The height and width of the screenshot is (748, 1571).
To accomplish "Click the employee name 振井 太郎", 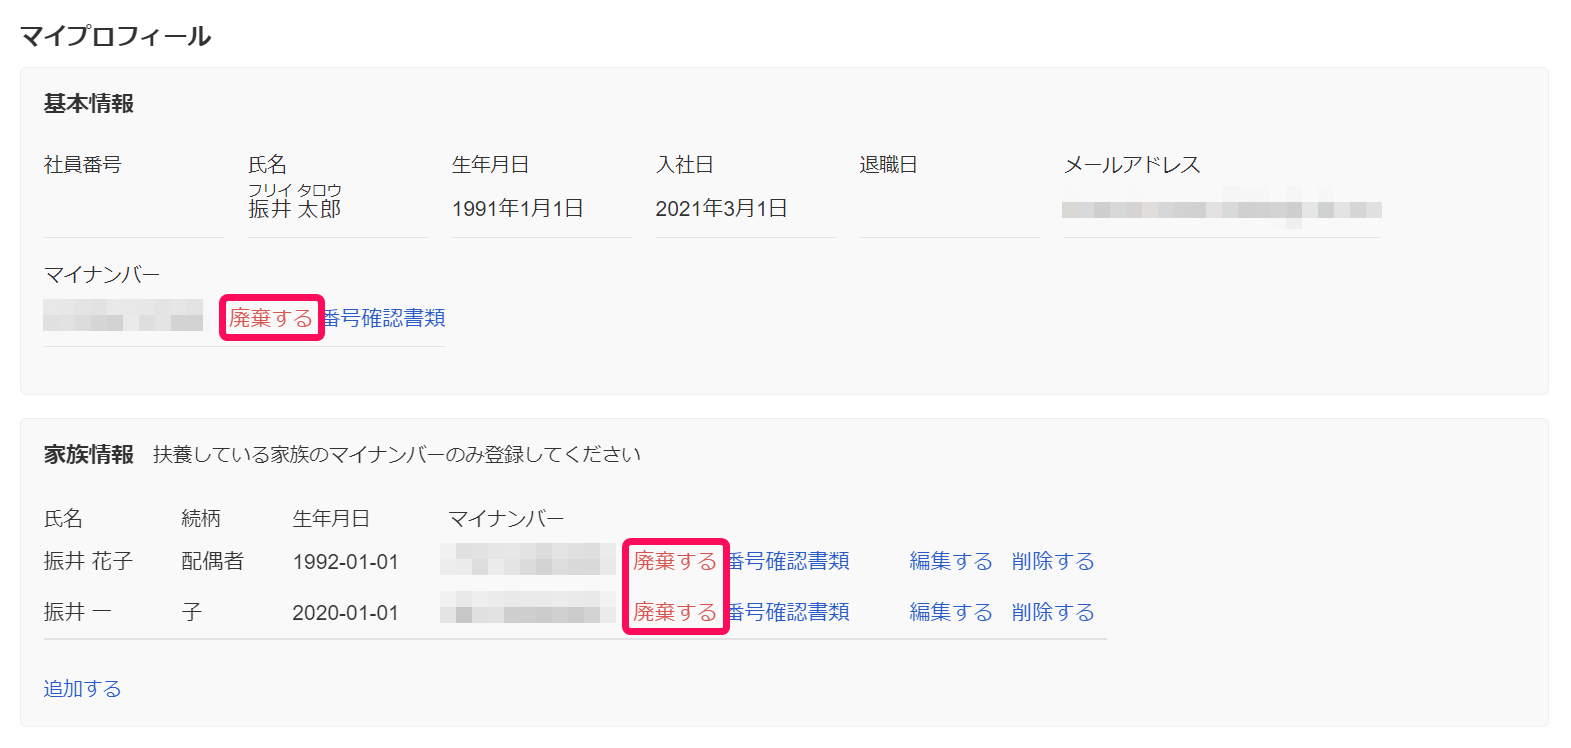I will [295, 209].
